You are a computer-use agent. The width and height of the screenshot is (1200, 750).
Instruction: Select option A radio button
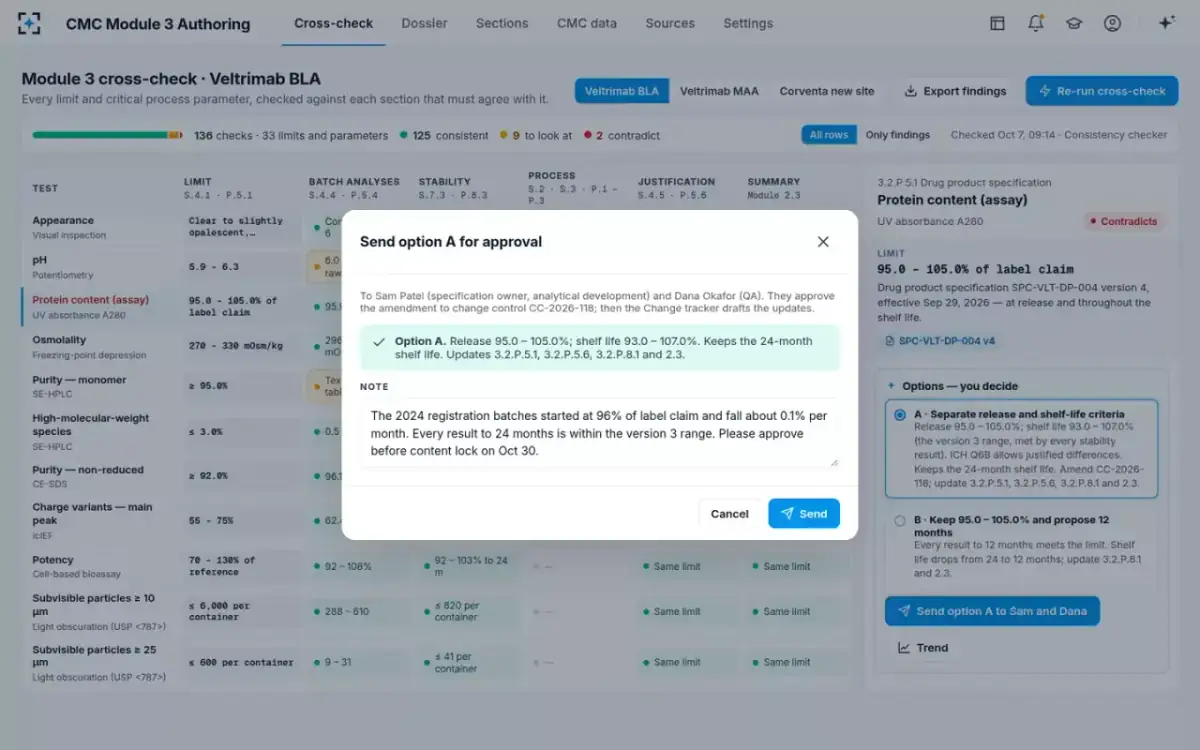(x=900, y=414)
